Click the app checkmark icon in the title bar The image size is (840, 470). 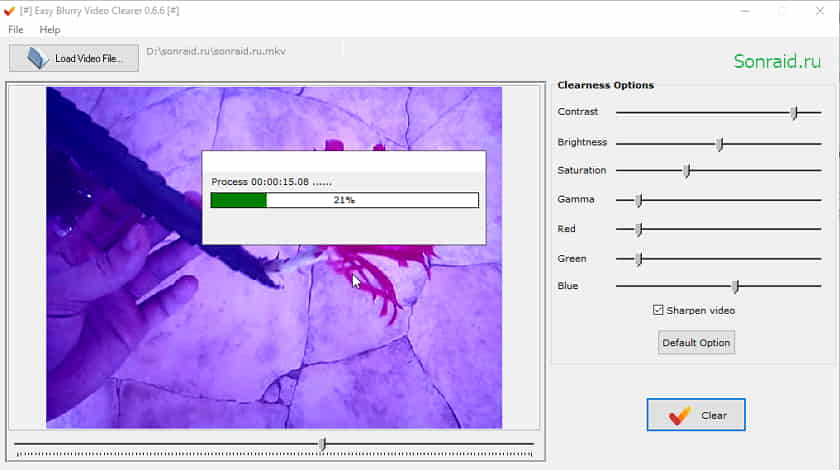pyautogui.click(x=9, y=11)
